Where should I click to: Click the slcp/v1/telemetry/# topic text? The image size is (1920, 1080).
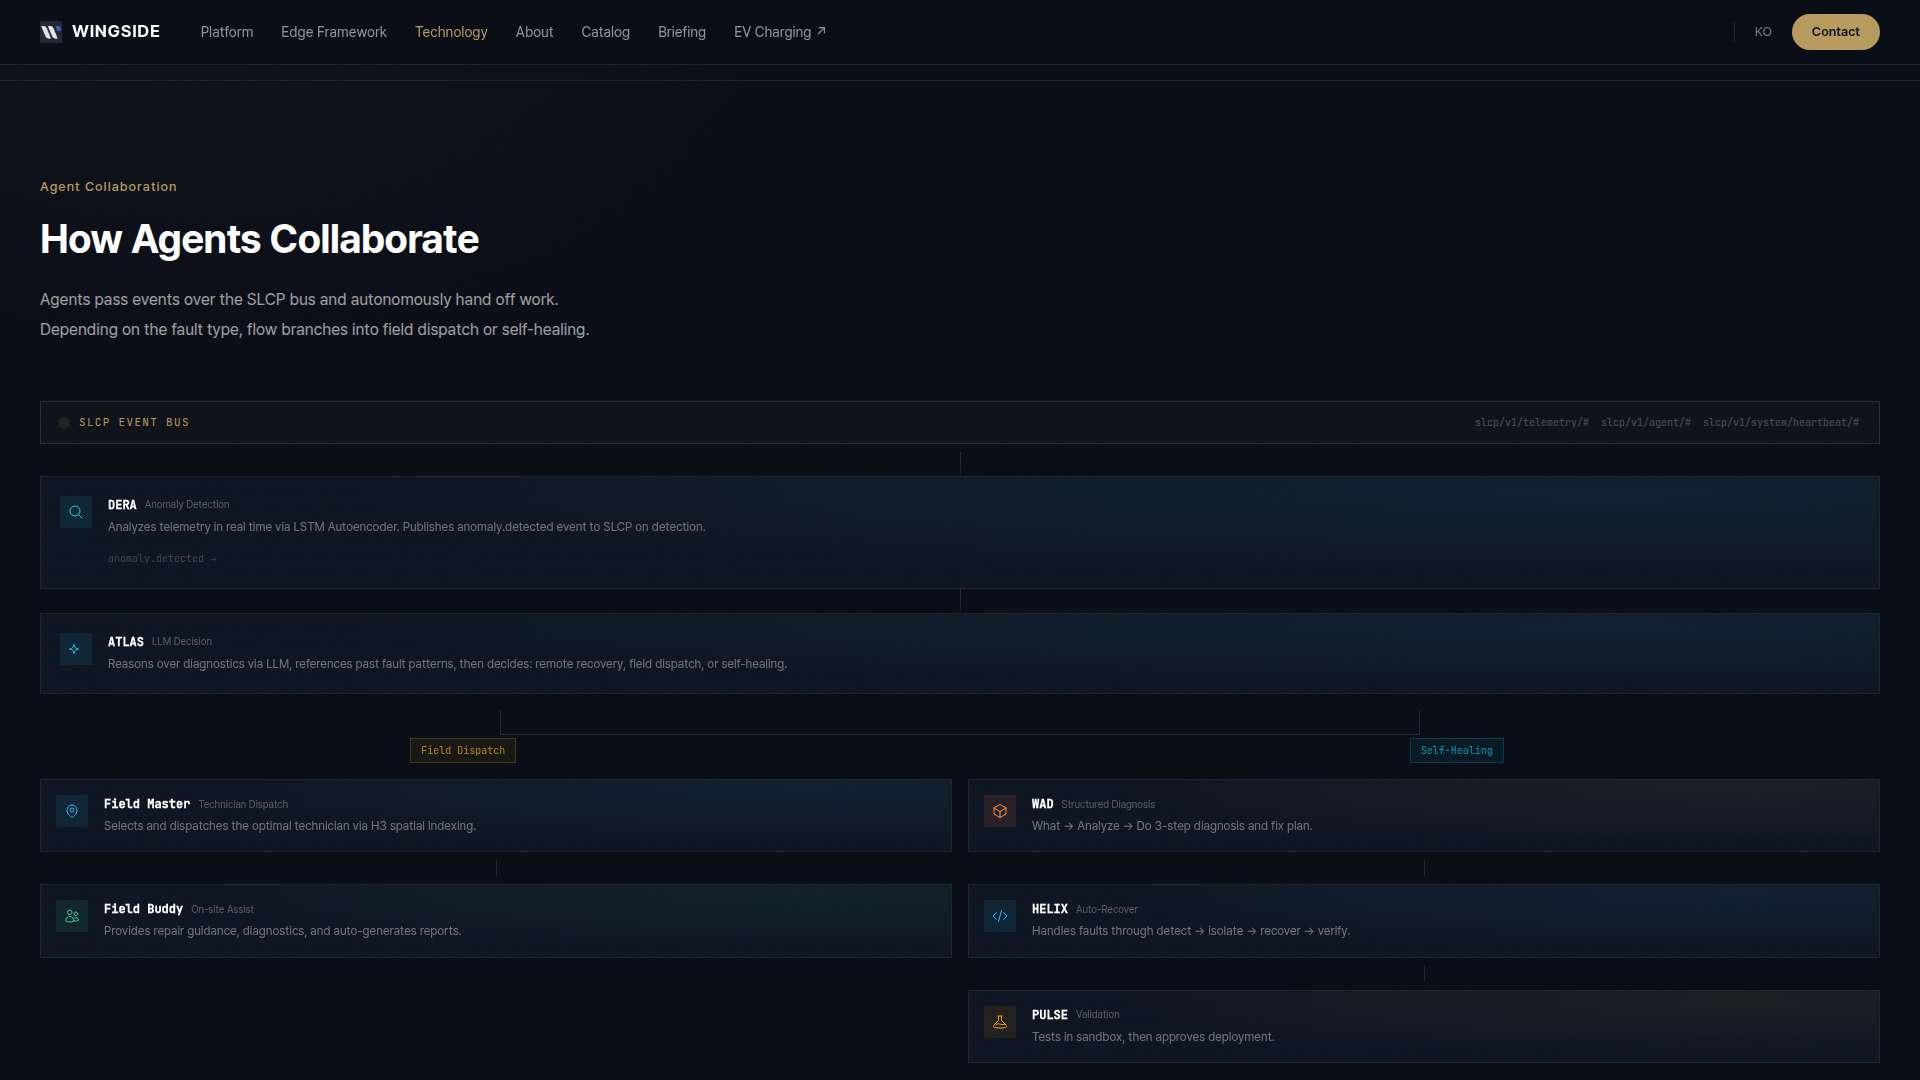click(x=1531, y=423)
